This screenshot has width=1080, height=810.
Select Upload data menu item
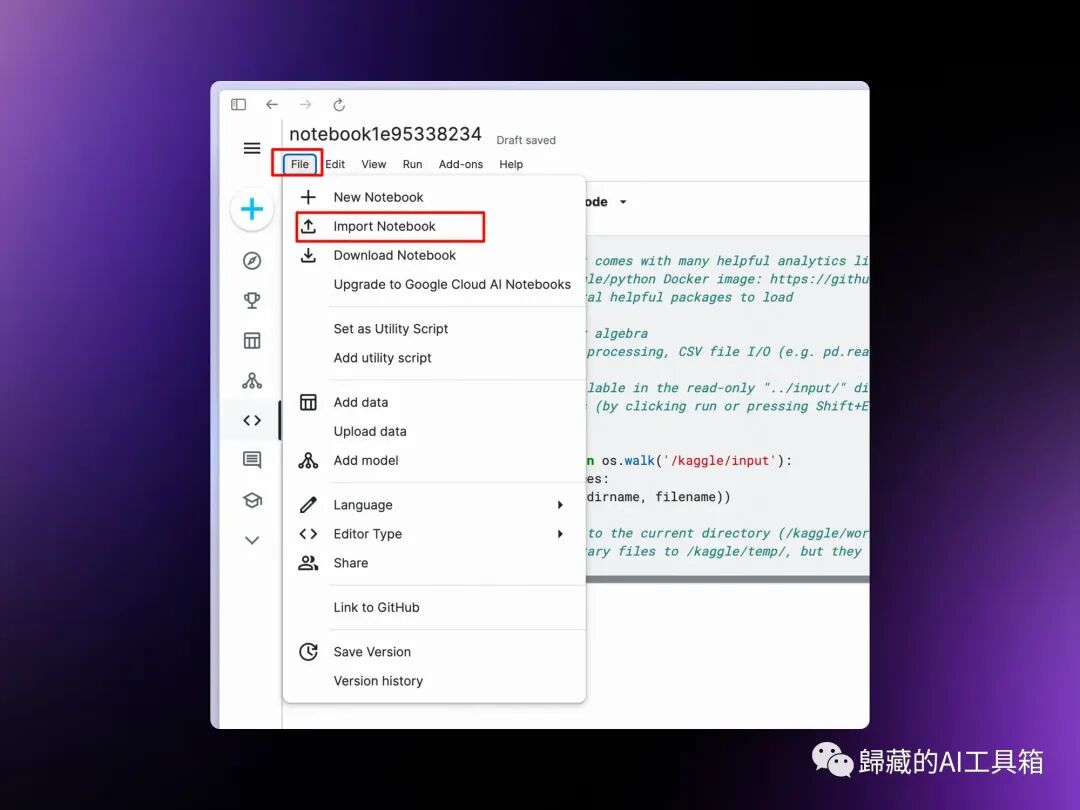tap(434, 431)
